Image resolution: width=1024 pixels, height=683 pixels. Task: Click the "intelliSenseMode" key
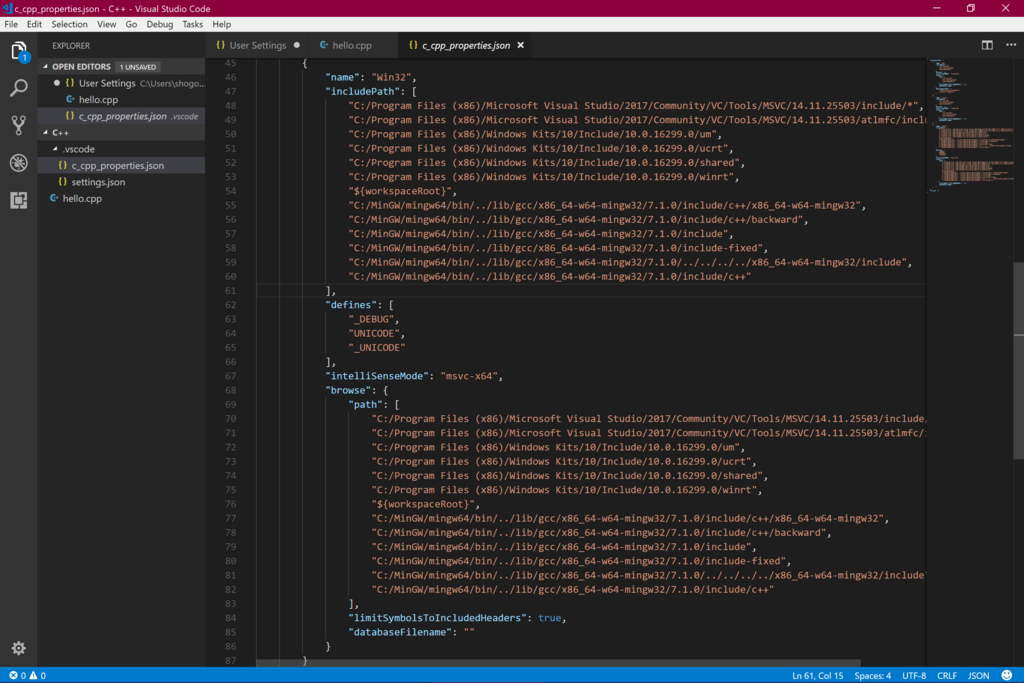tap(379, 376)
